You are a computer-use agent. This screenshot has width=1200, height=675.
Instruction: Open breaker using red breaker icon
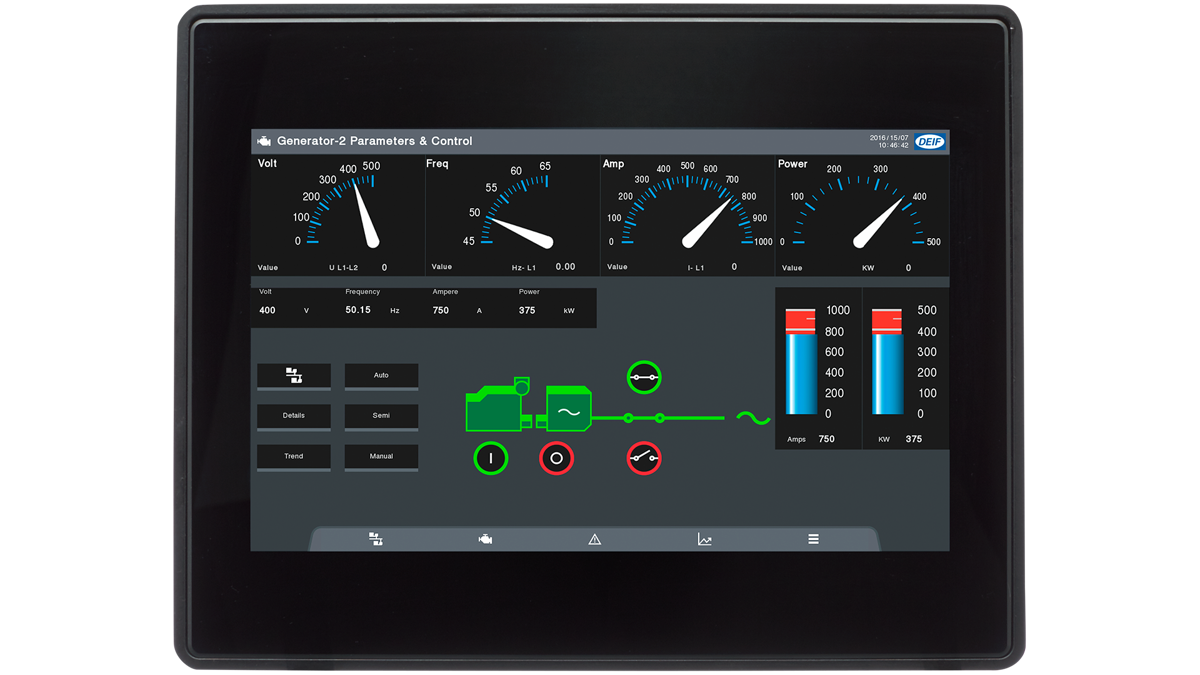tap(644, 458)
